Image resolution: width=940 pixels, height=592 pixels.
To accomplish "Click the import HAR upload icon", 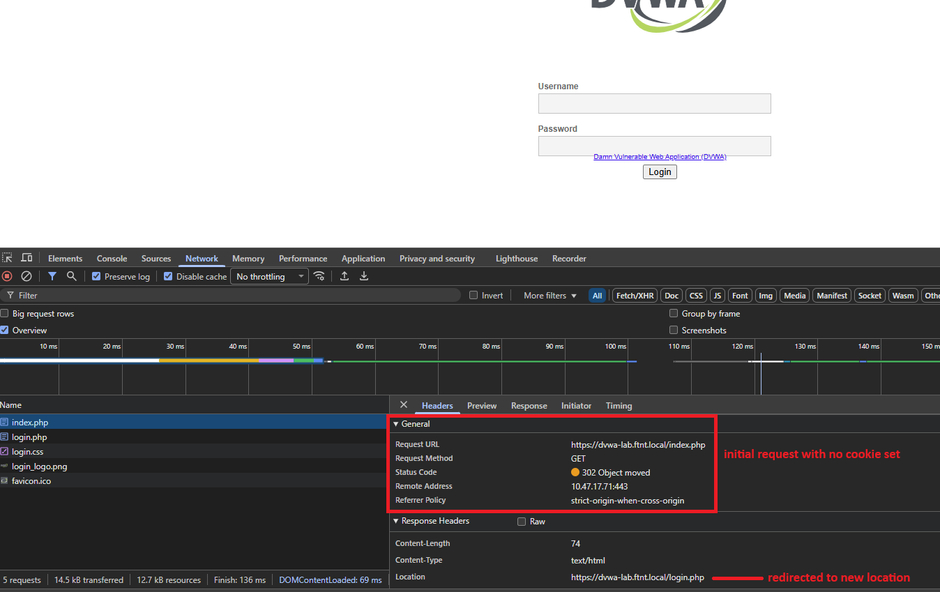I will pyautogui.click(x=345, y=277).
